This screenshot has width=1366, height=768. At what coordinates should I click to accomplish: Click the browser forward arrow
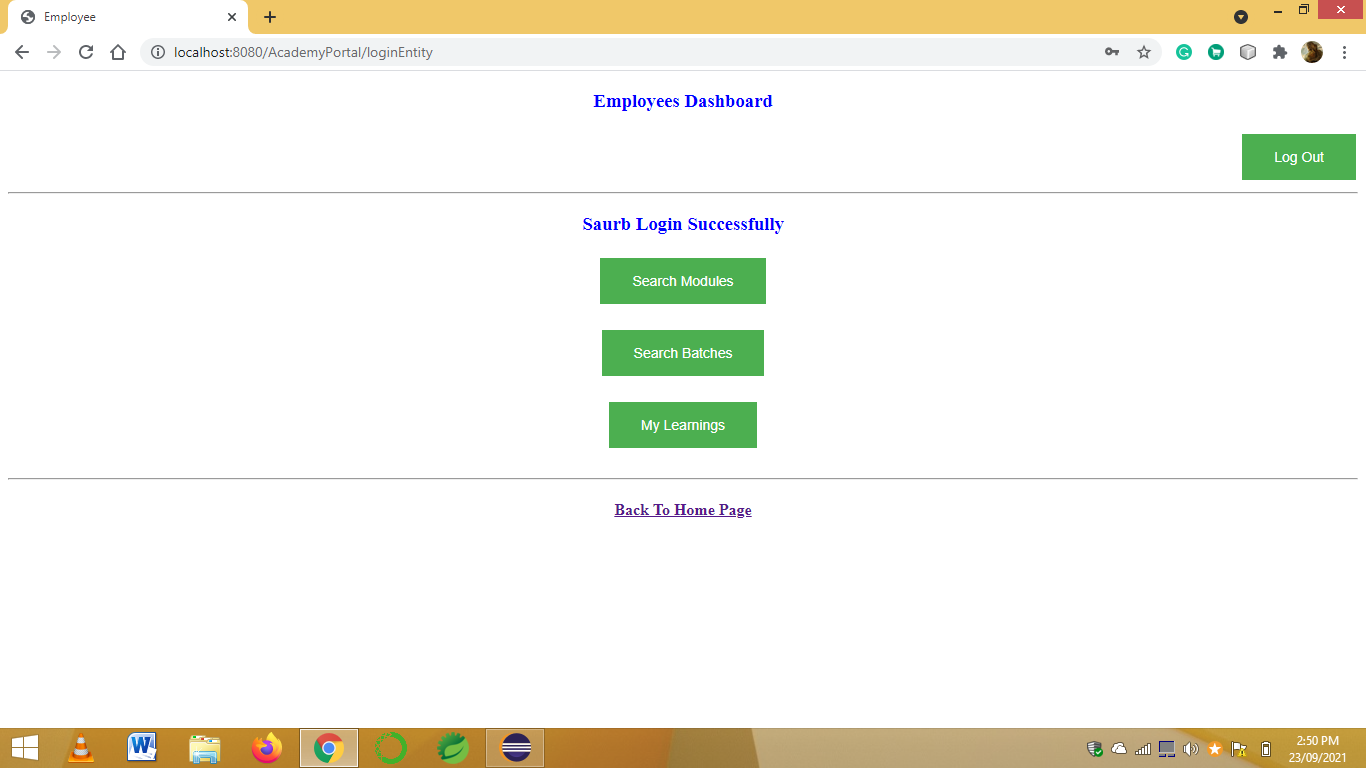pyautogui.click(x=54, y=52)
